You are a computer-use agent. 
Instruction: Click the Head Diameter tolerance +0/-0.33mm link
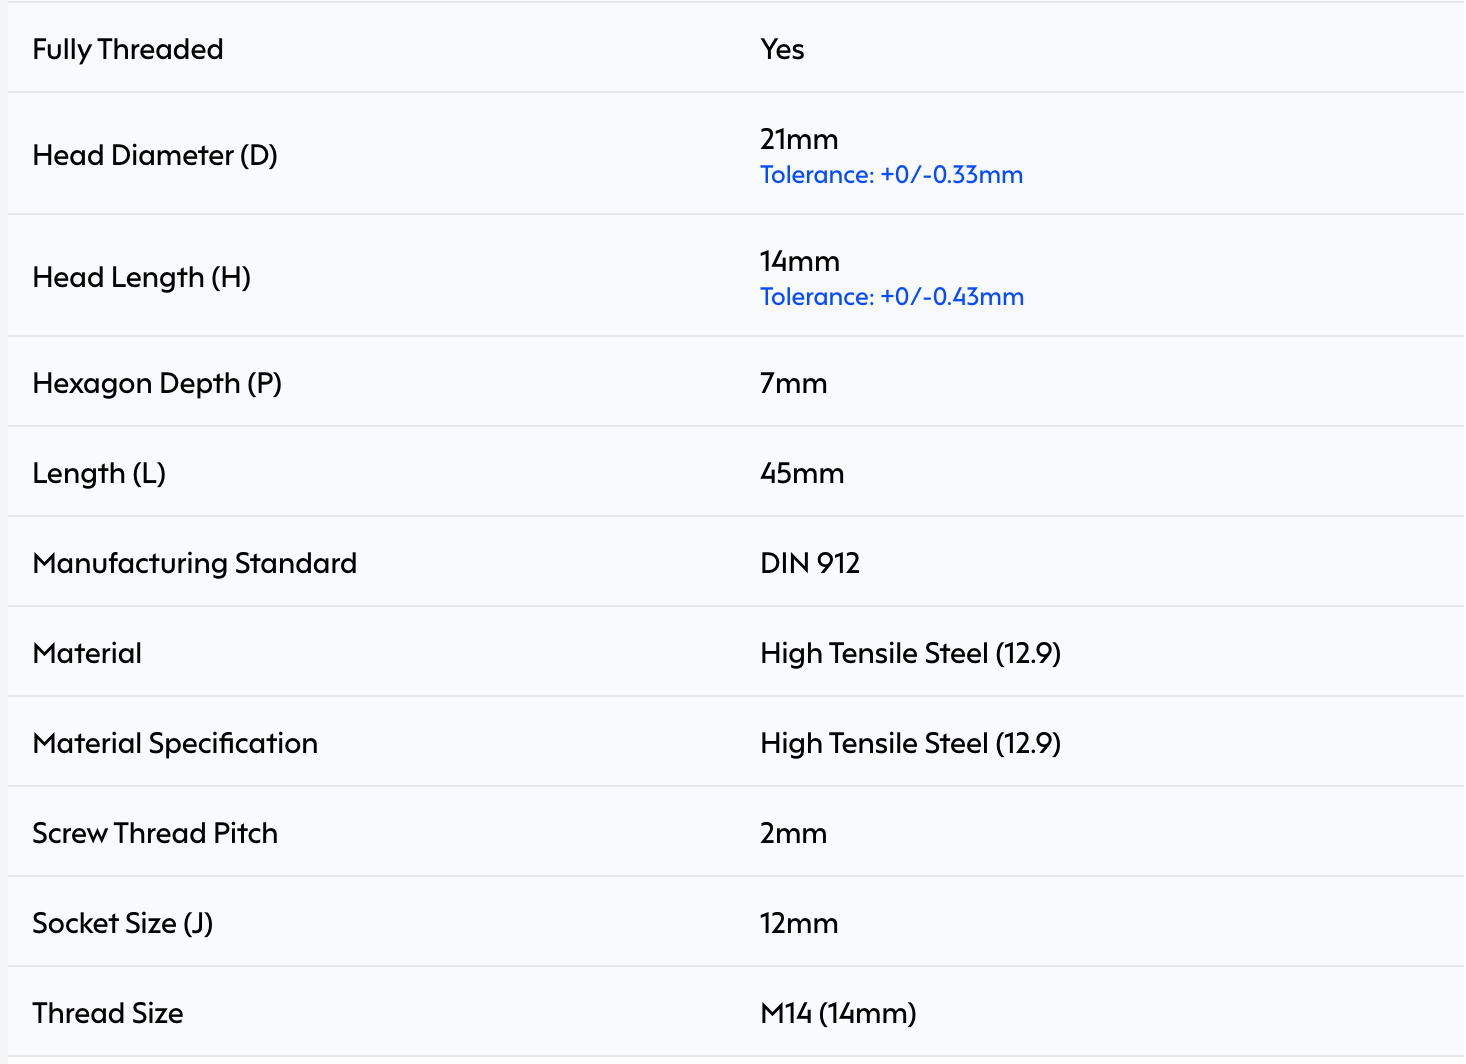coord(891,175)
